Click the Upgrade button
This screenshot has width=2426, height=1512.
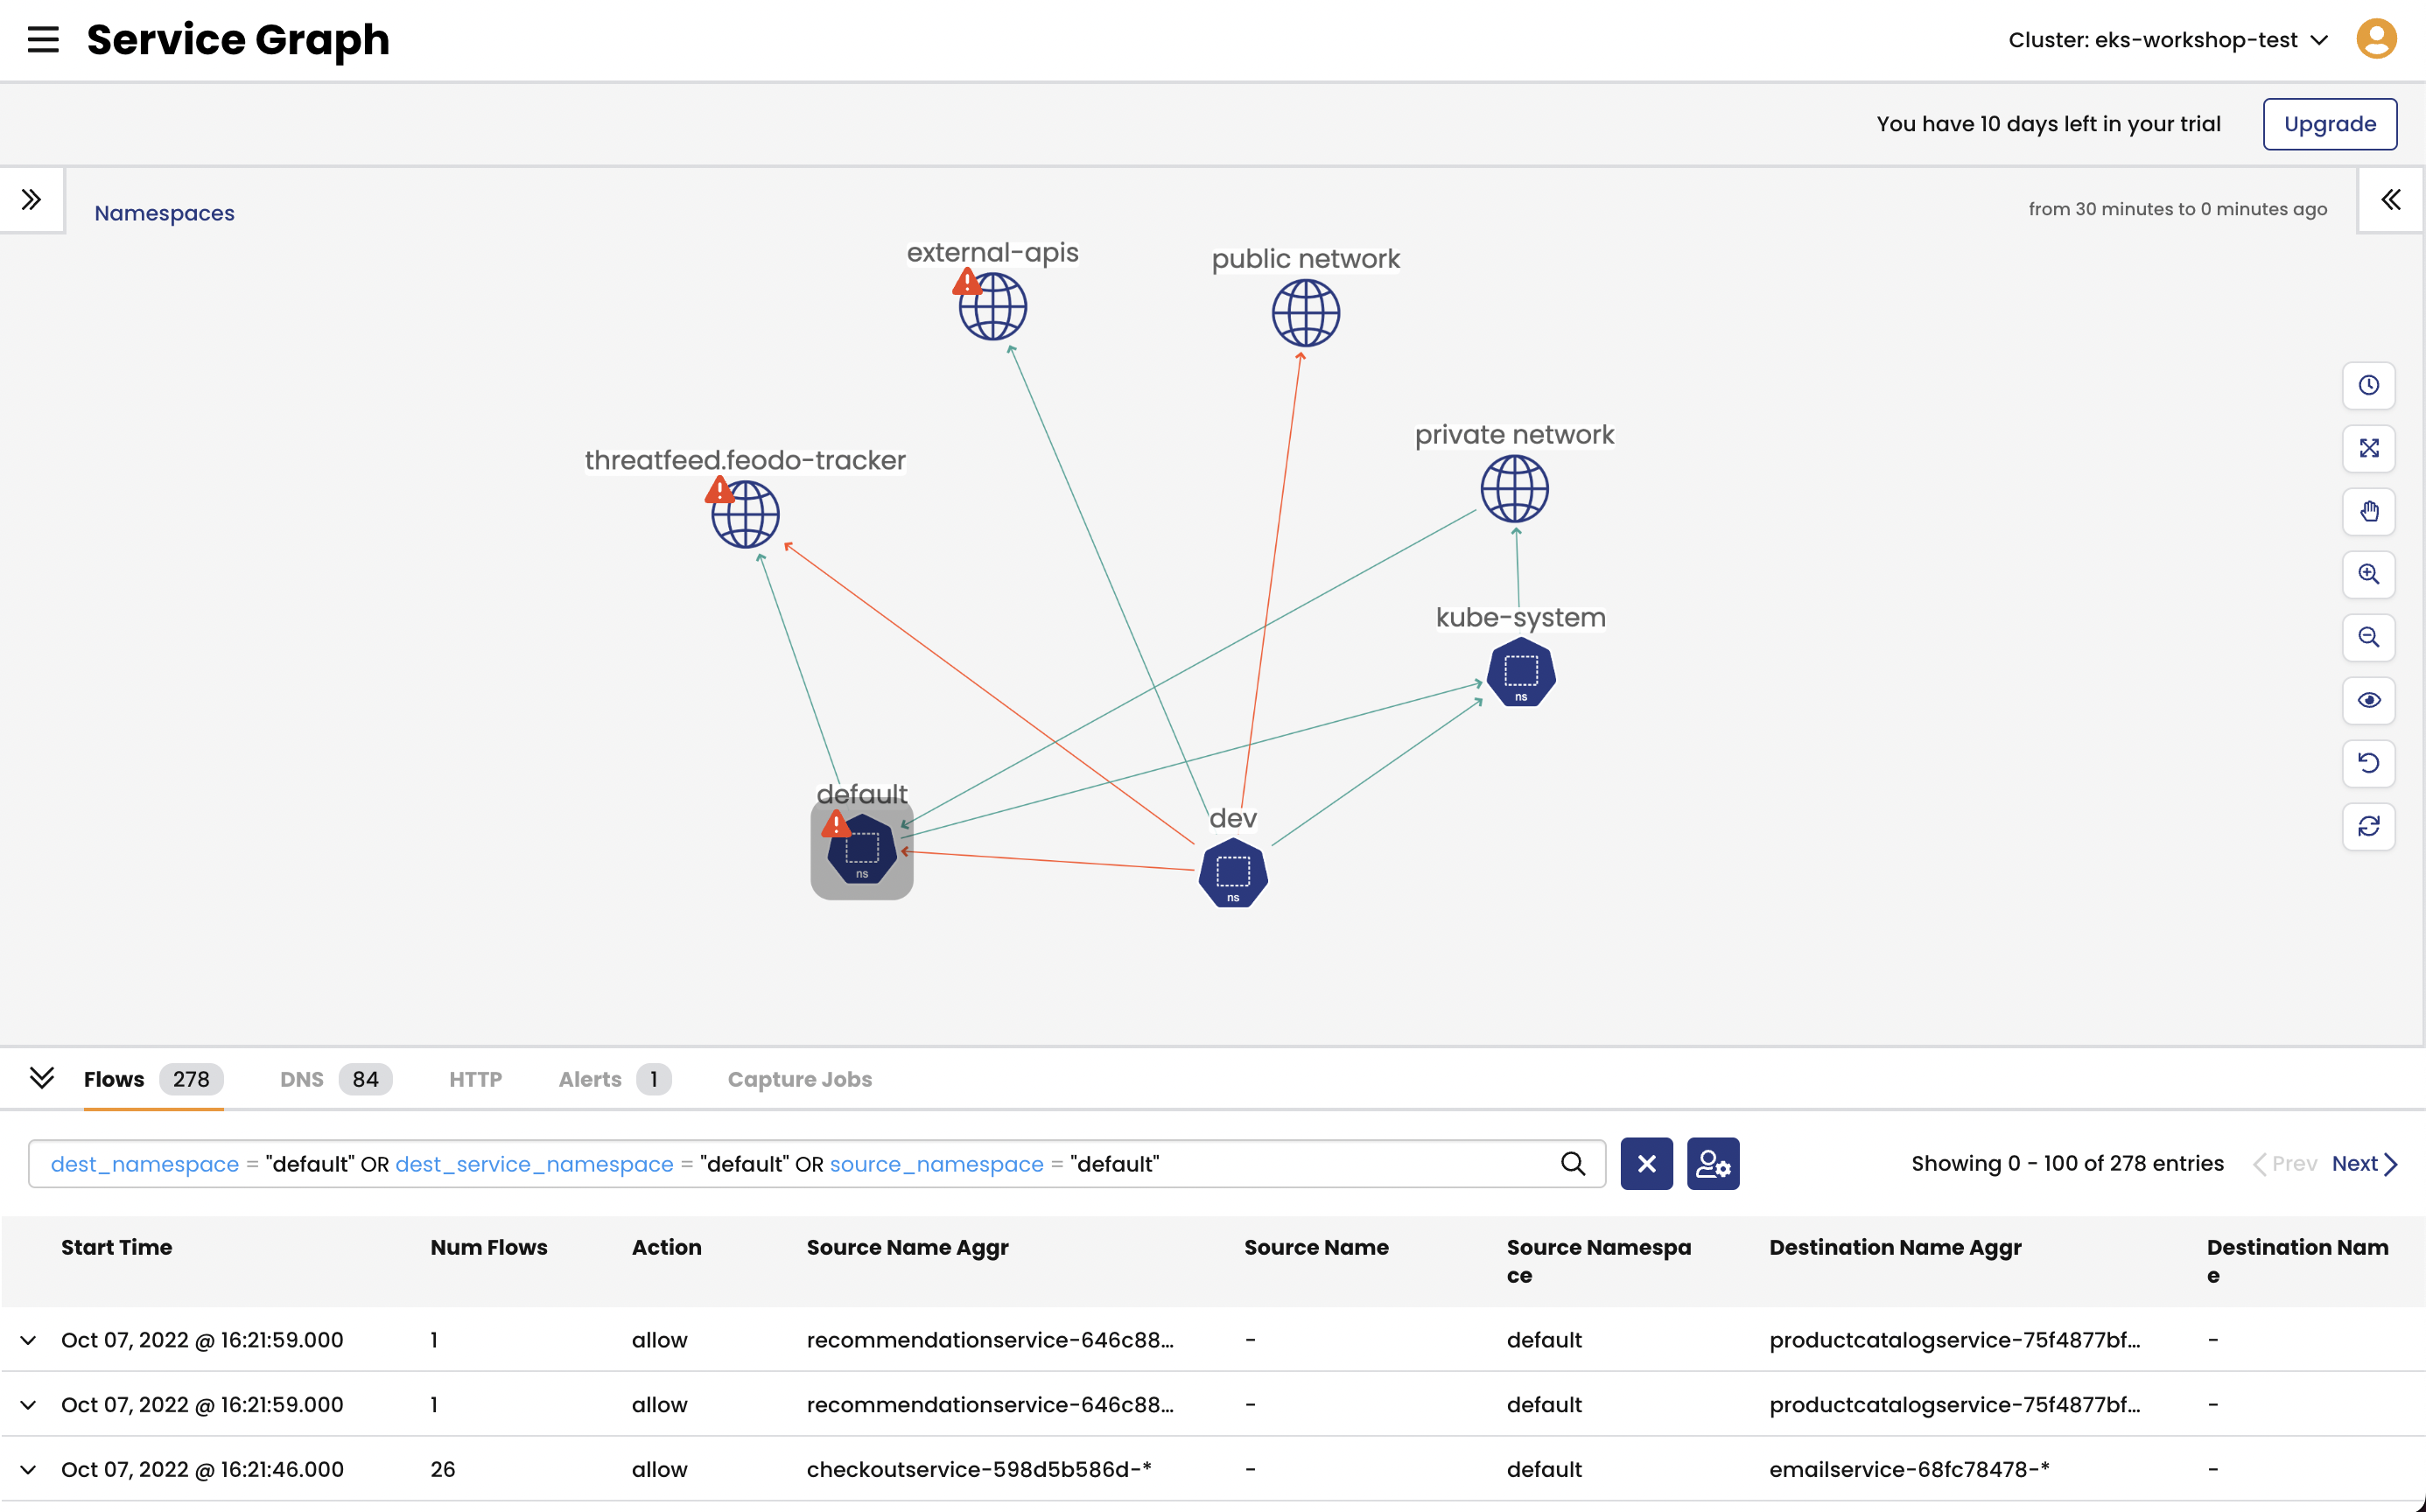tap(2330, 124)
